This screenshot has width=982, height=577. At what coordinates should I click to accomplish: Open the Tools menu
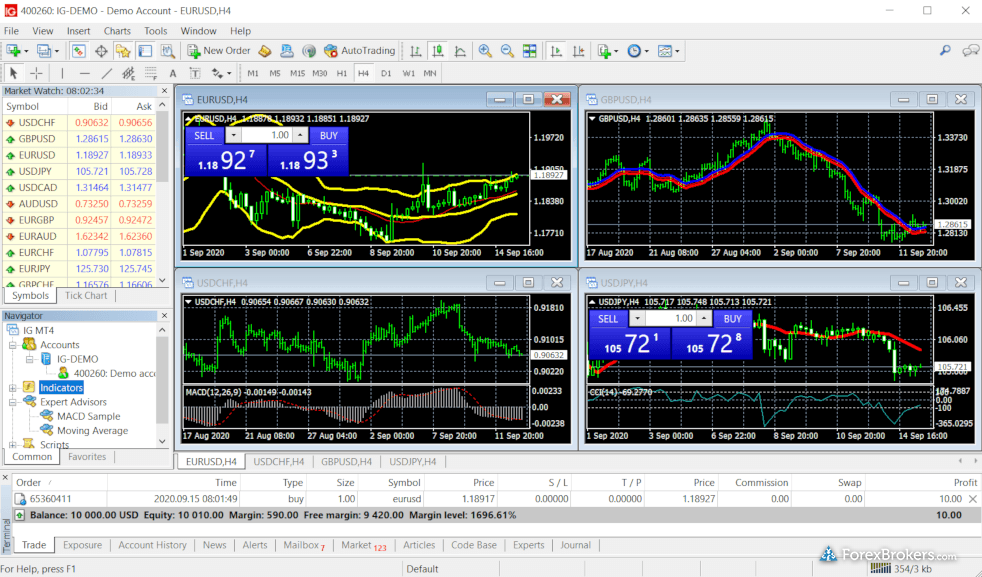(x=155, y=31)
